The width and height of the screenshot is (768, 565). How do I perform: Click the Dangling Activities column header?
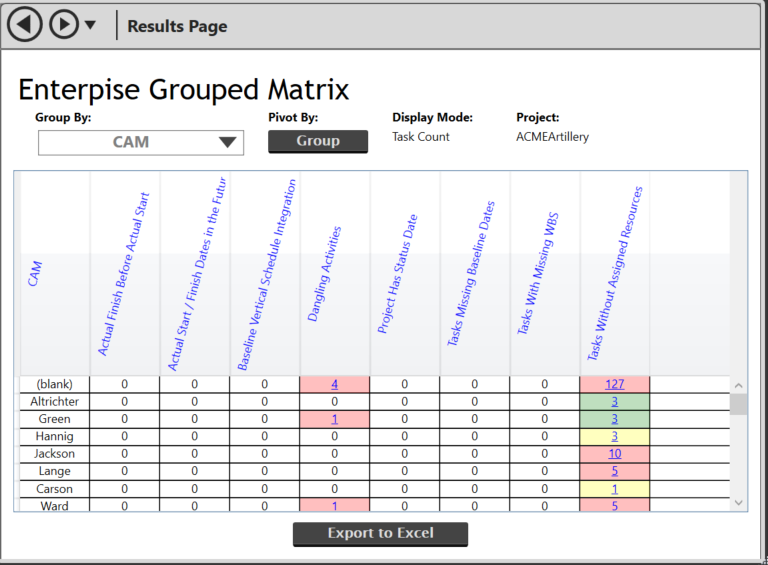click(x=325, y=275)
